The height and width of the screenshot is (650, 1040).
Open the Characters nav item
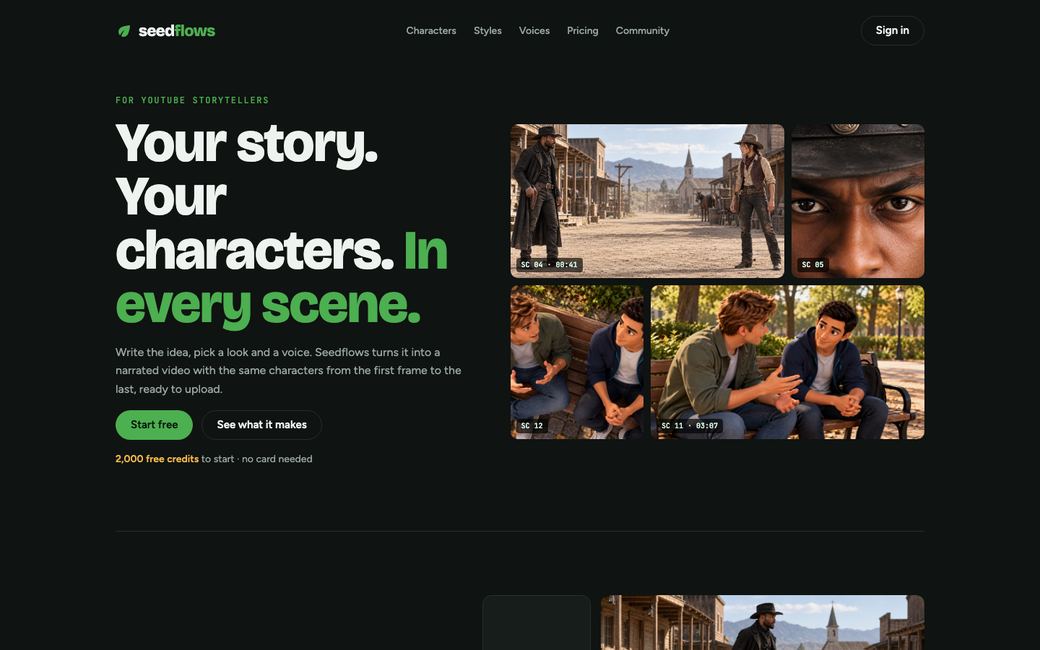431,31
